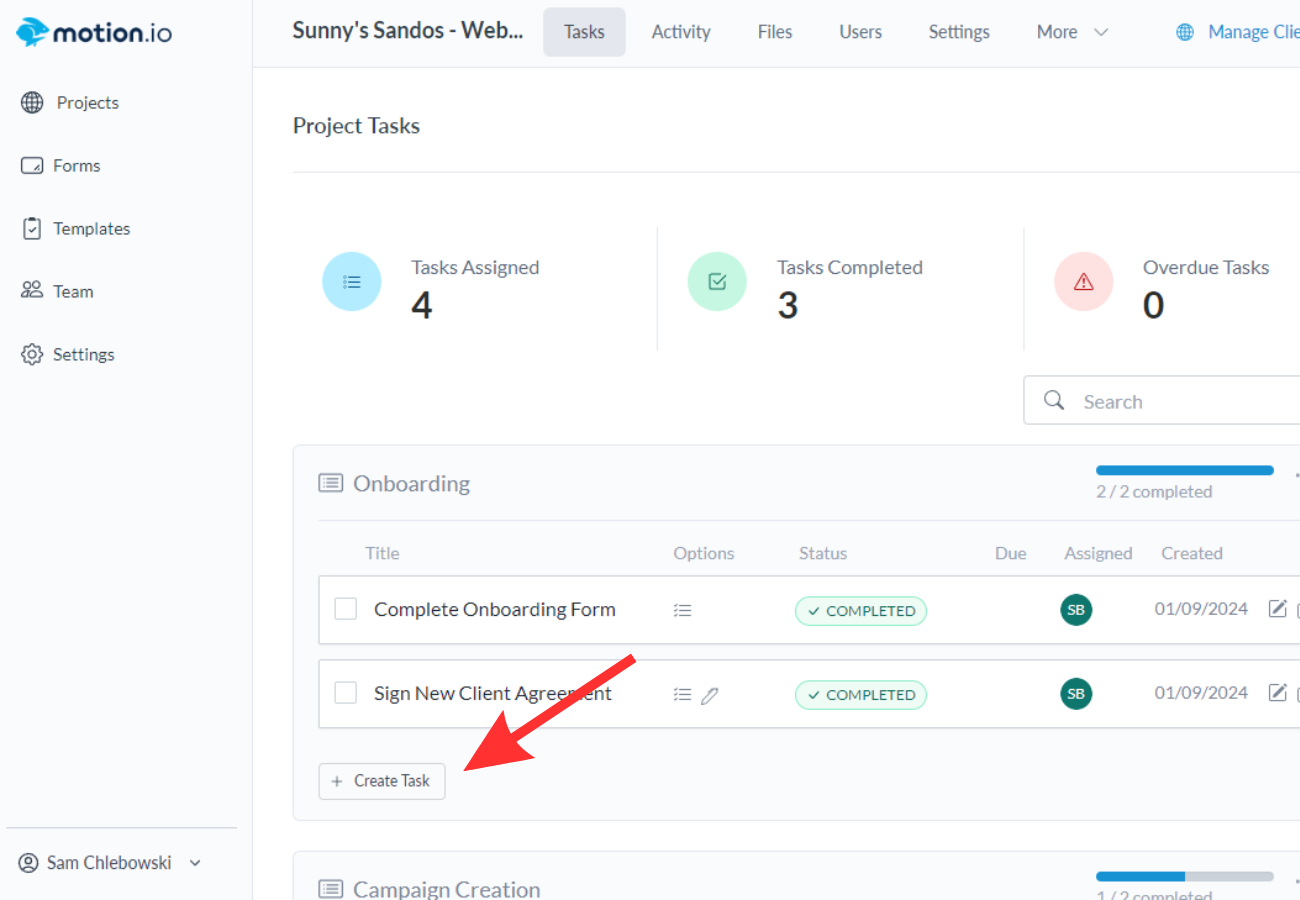Click the motion.io logo
1300x900 pixels.
[94, 33]
